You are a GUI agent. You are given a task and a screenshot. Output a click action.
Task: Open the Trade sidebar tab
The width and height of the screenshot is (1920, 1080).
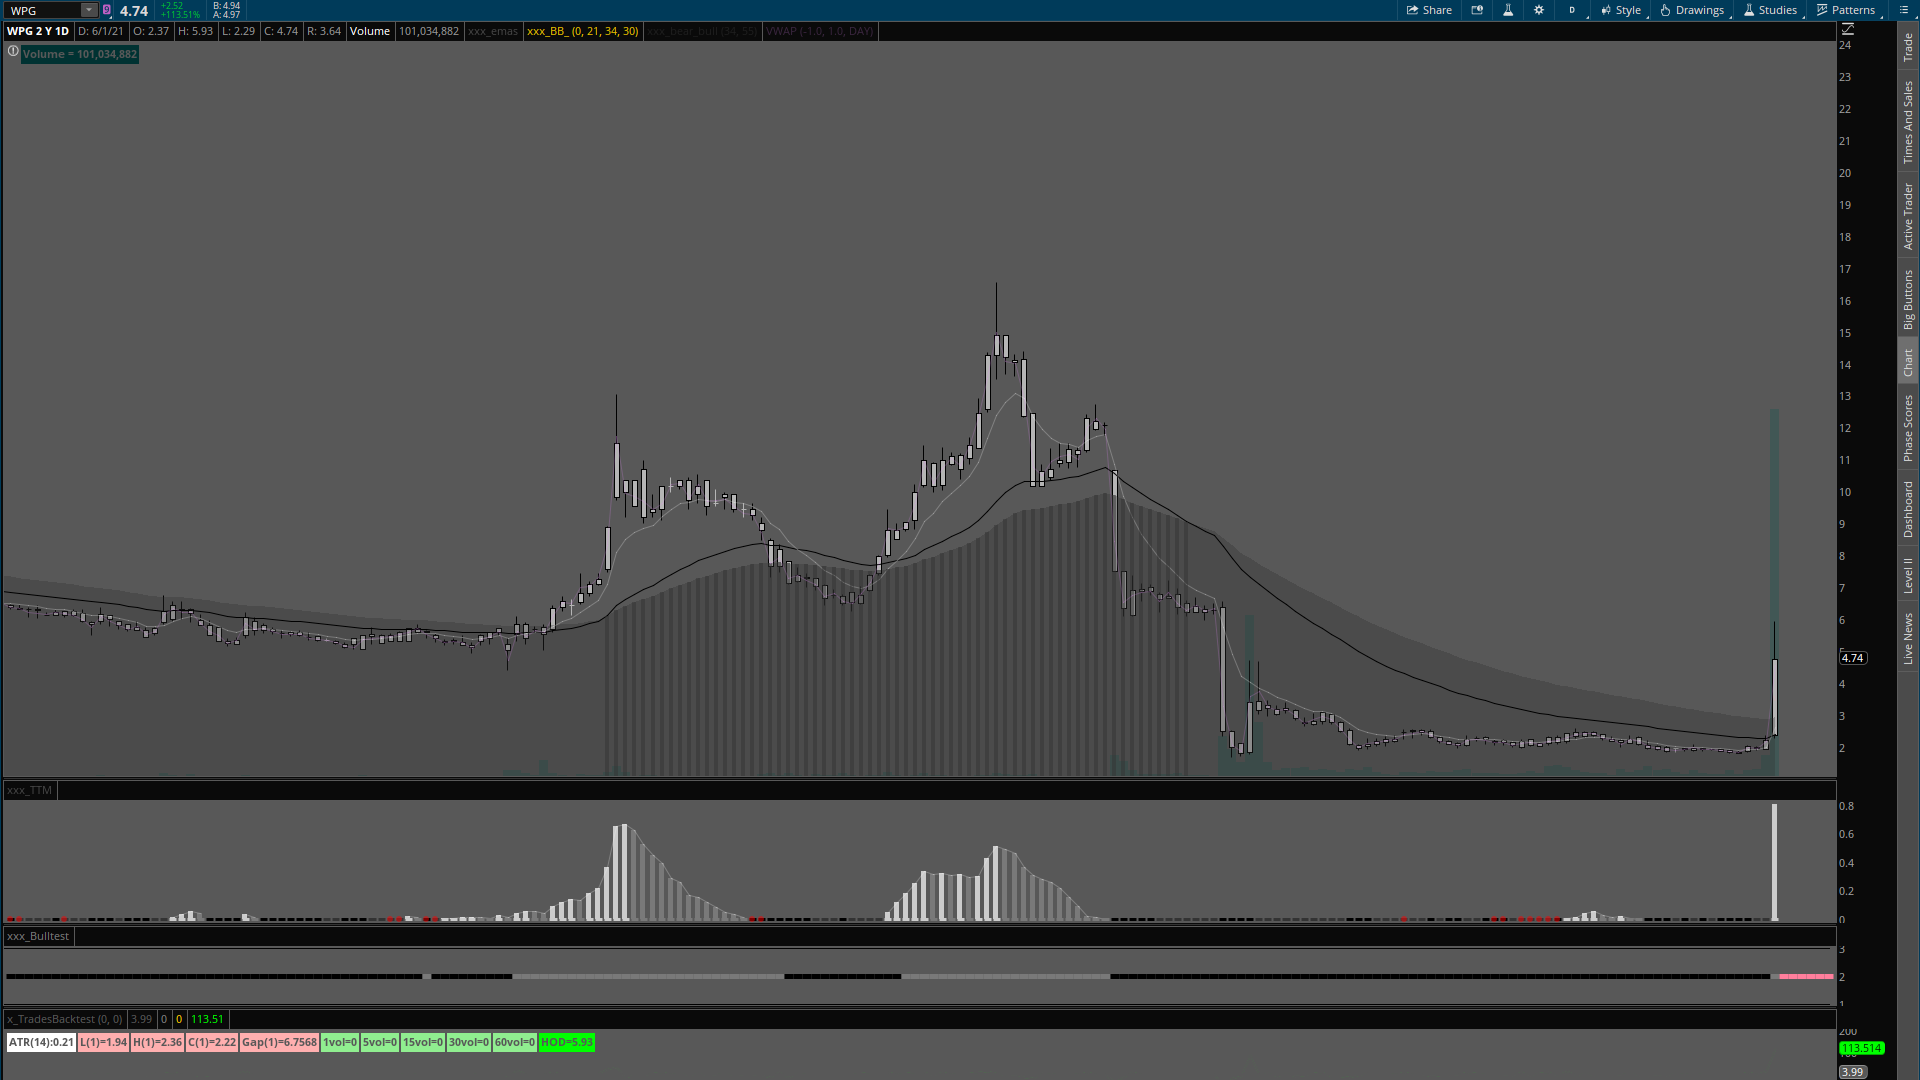(x=1908, y=45)
